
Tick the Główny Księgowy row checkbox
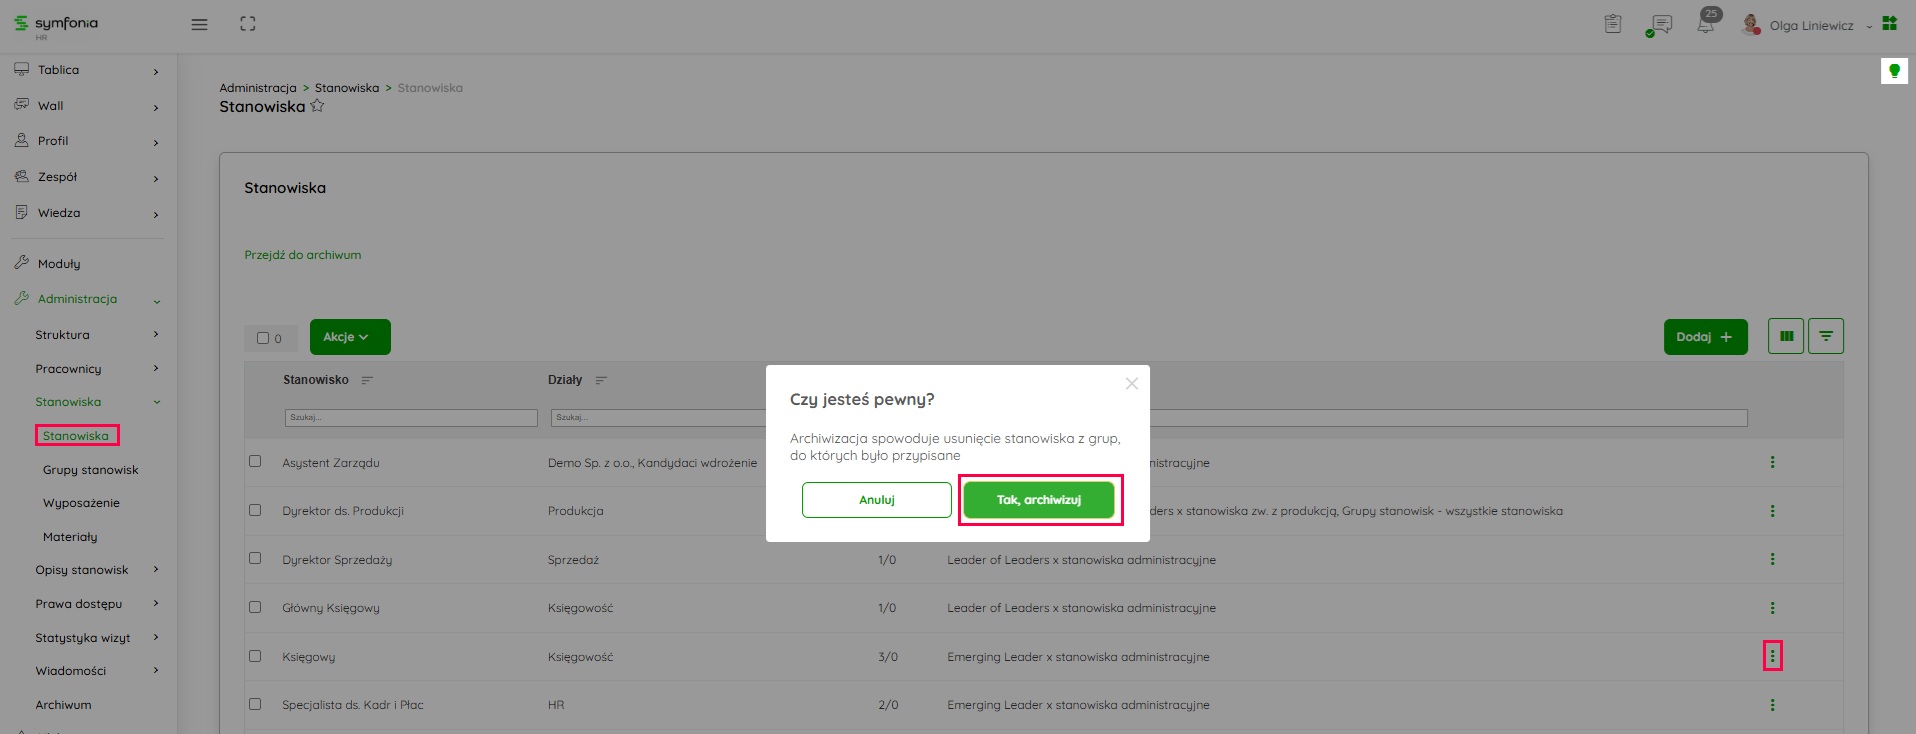click(x=255, y=607)
